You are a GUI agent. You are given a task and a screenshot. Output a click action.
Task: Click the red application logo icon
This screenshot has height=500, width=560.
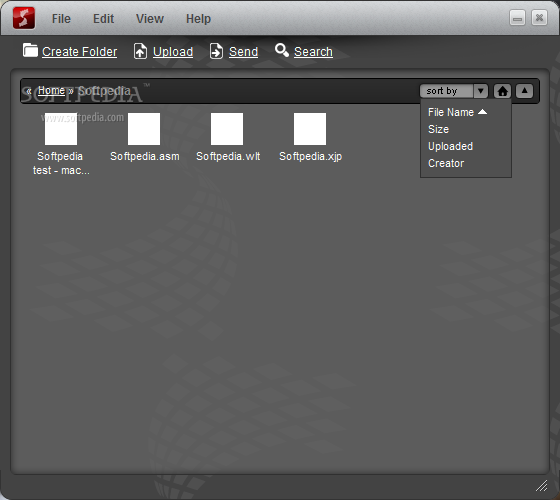(x=24, y=18)
